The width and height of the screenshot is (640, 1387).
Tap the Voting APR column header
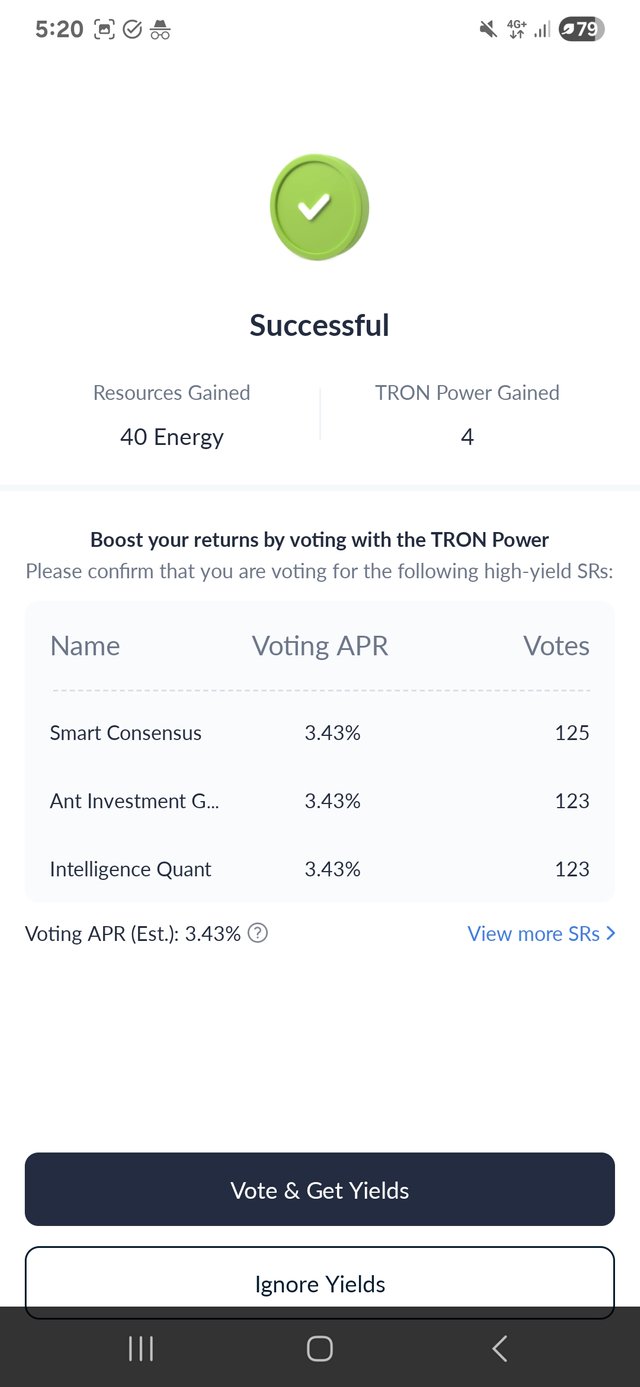click(320, 646)
